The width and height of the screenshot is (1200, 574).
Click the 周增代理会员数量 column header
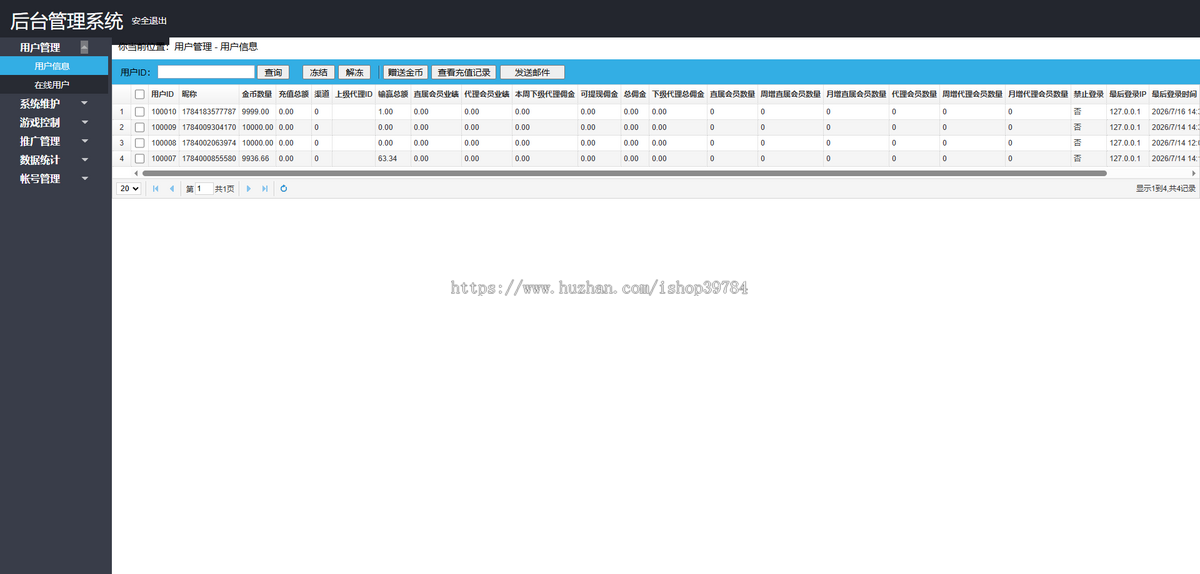coord(972,94)
